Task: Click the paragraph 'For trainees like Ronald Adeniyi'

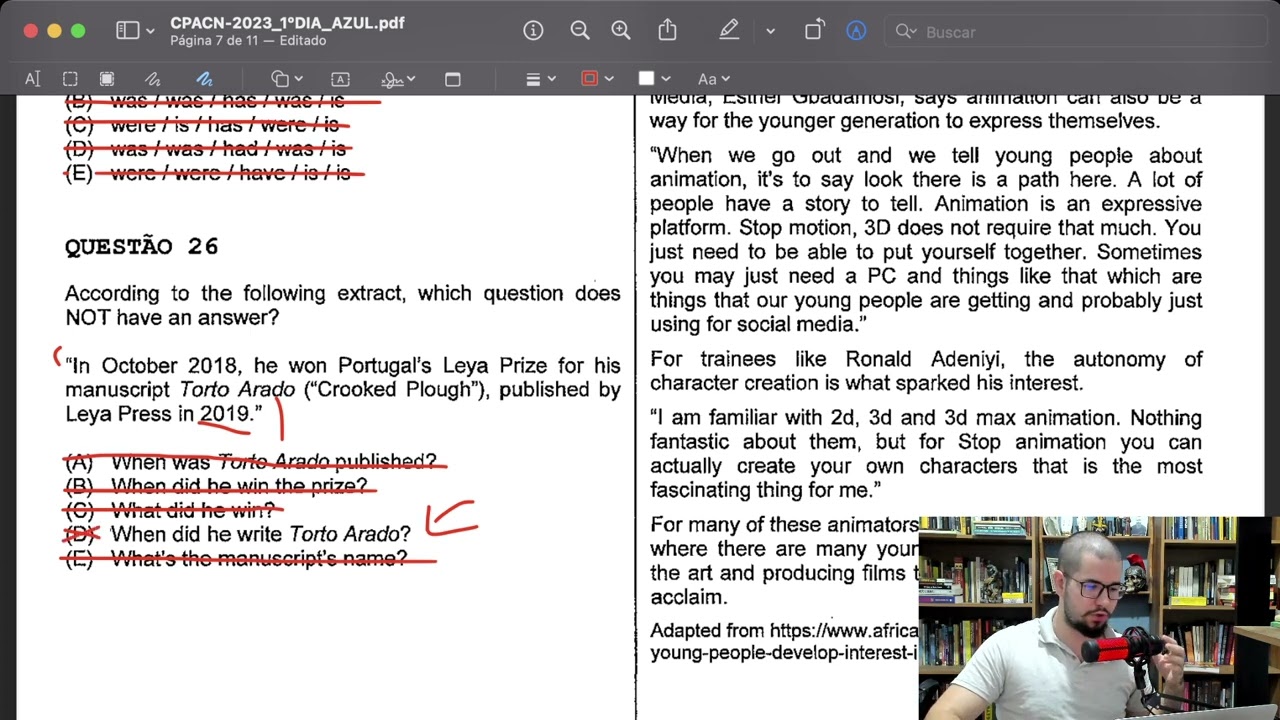Action: point(926,371)
